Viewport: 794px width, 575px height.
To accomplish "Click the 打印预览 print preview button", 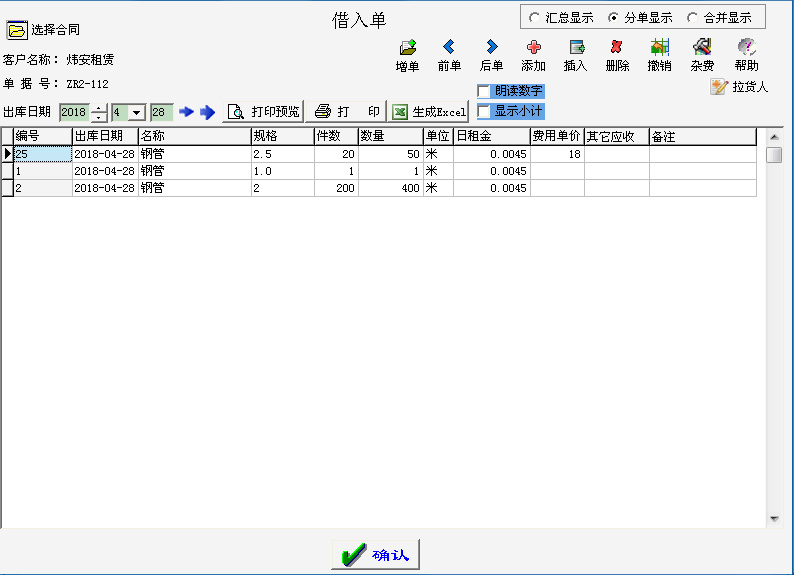I will pos(263,112).
